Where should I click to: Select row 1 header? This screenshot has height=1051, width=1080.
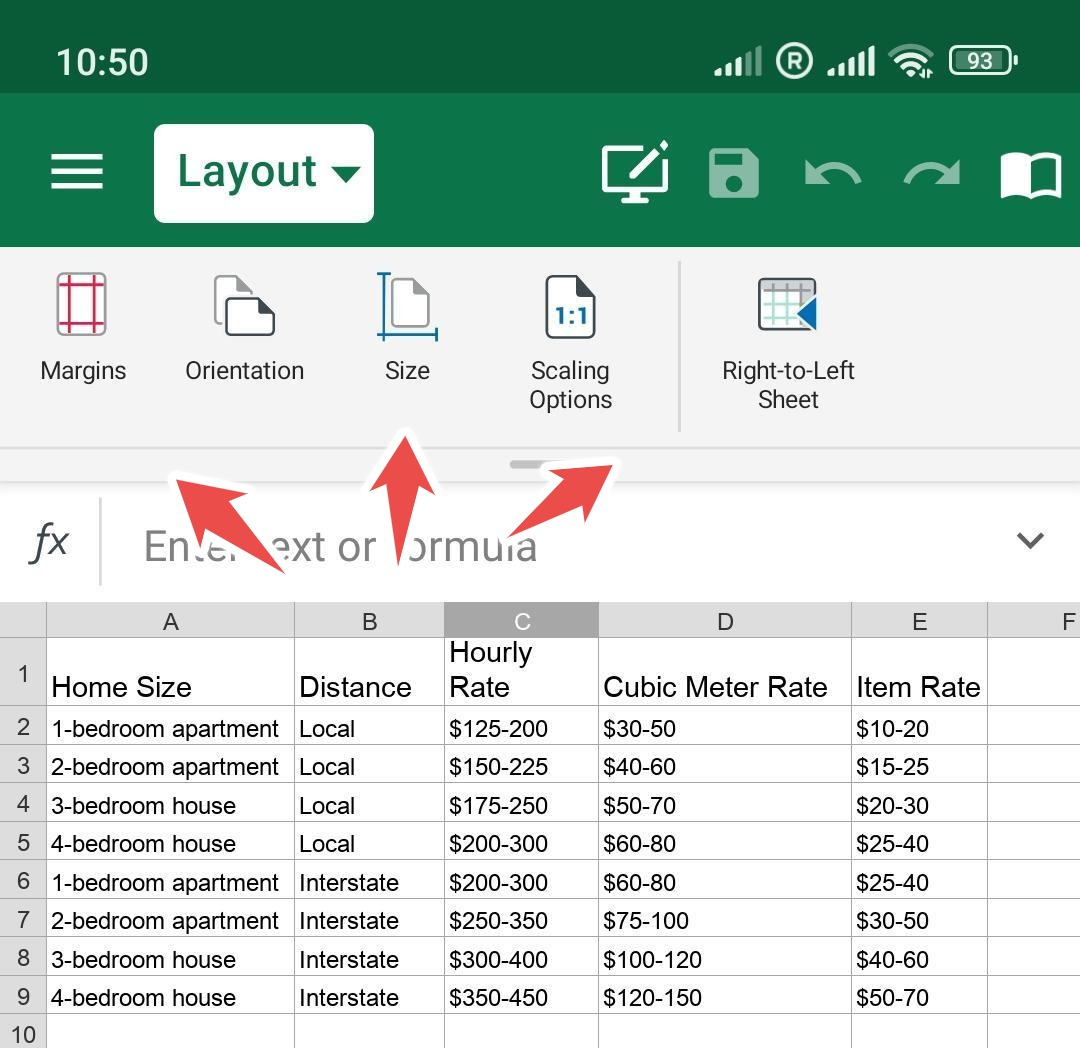[x=23, y=672]
